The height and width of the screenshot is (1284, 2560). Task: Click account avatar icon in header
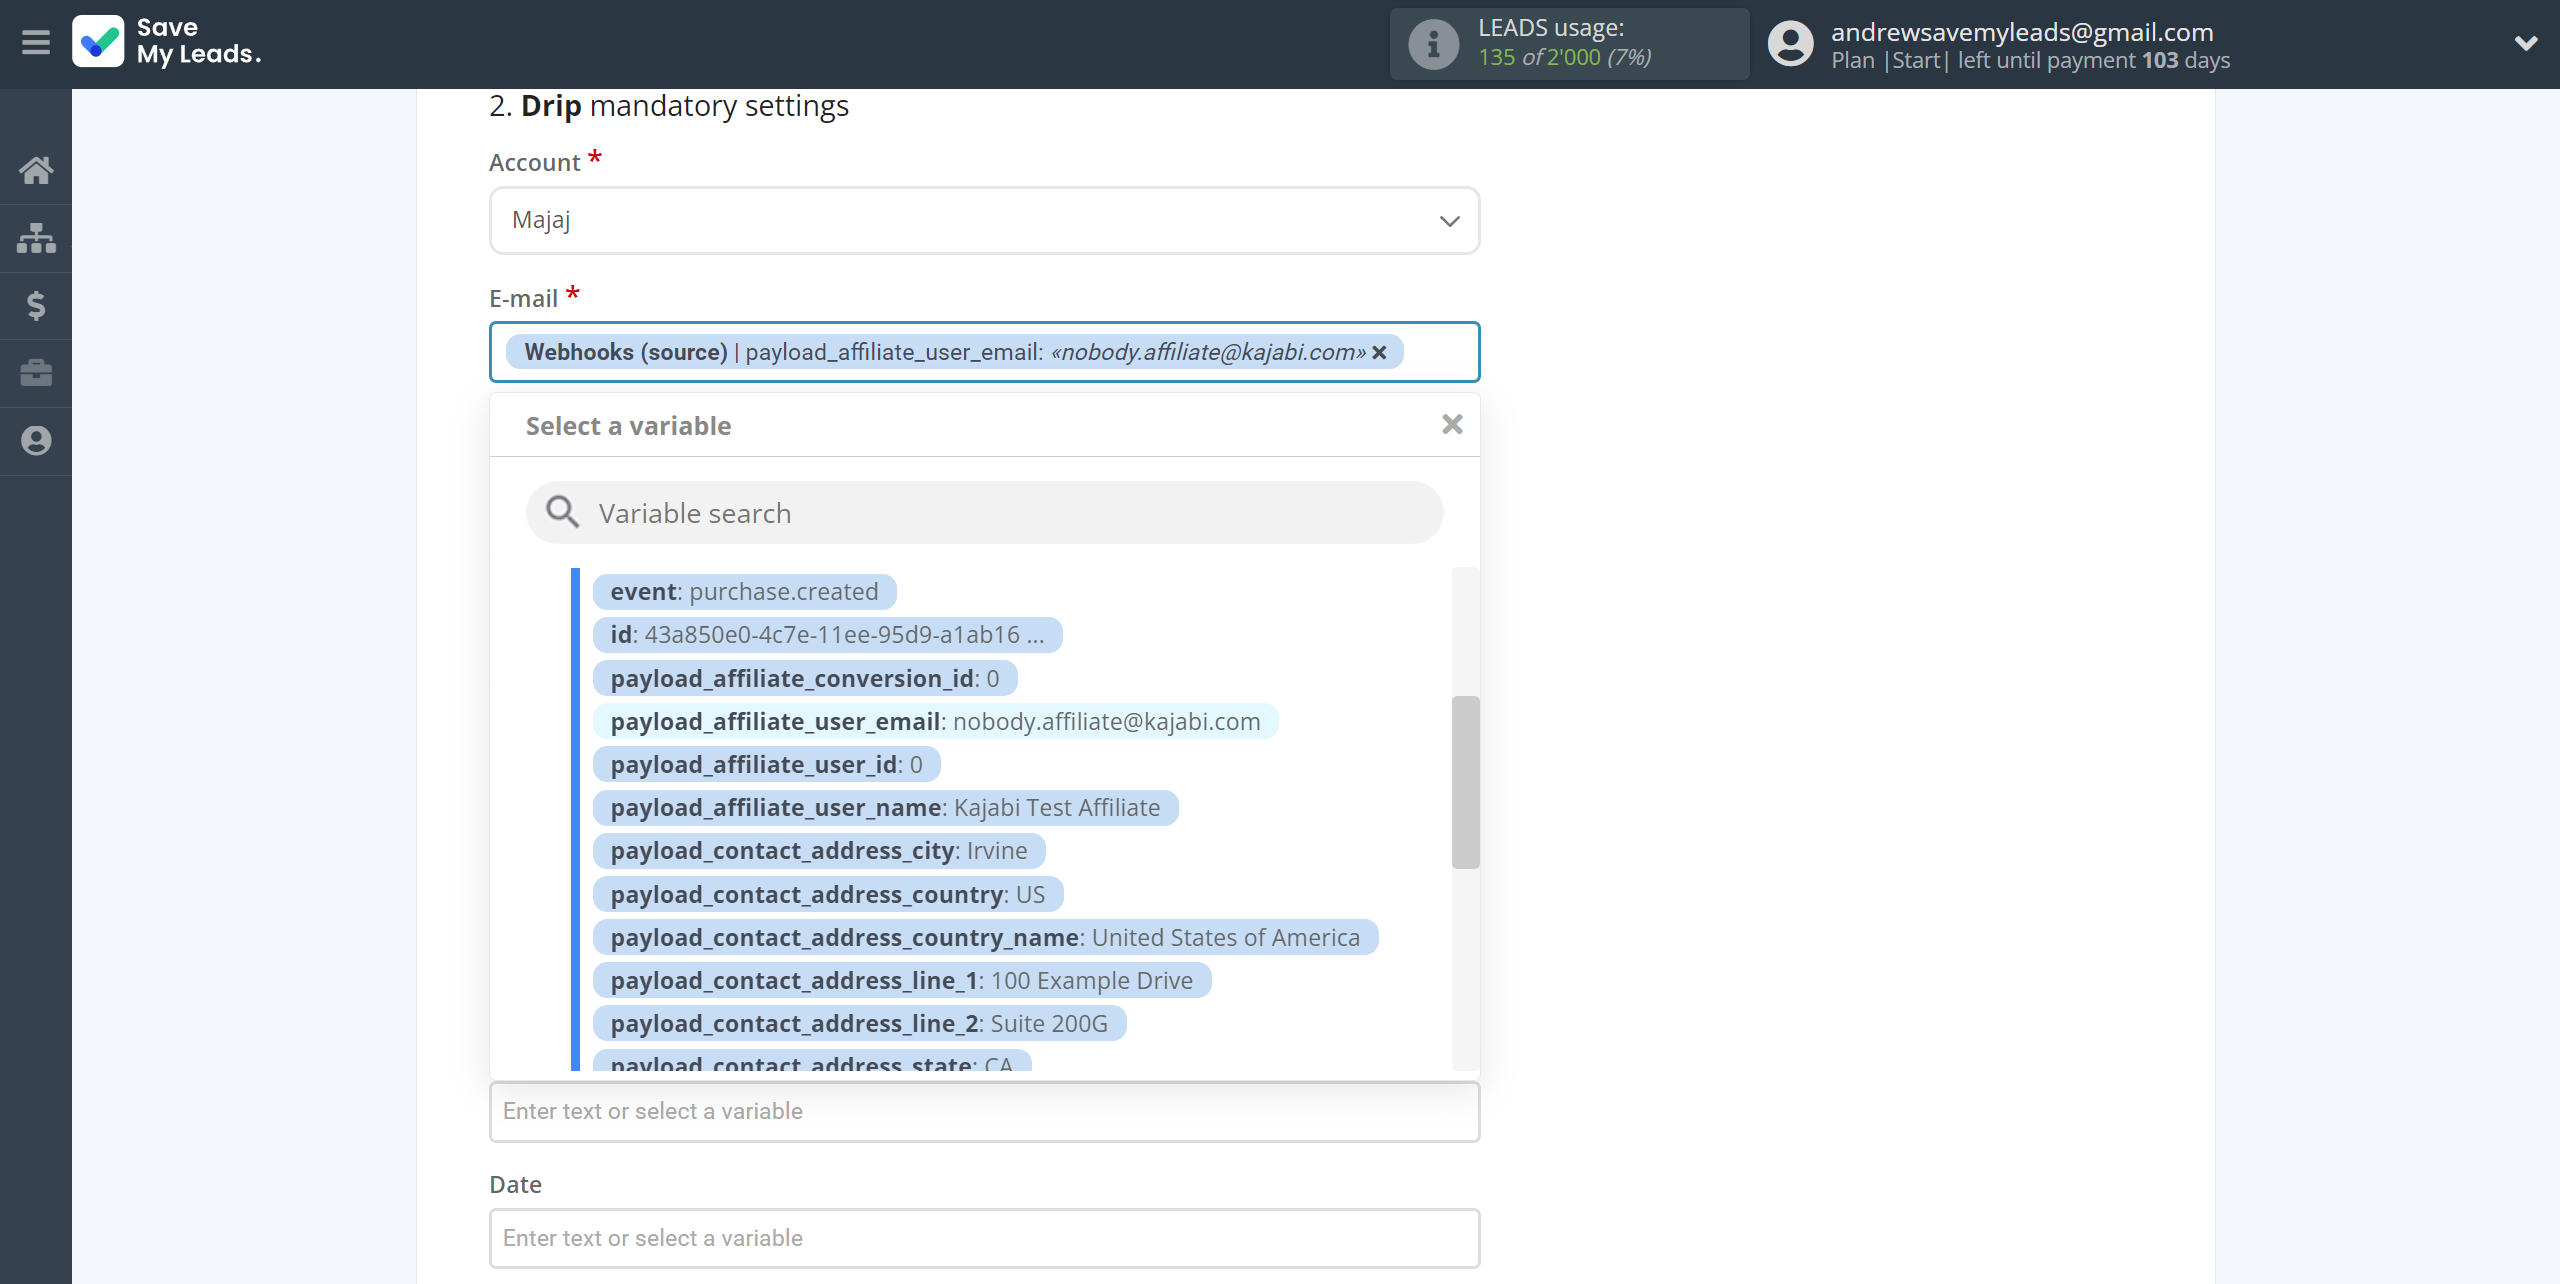coord(1790,44)
